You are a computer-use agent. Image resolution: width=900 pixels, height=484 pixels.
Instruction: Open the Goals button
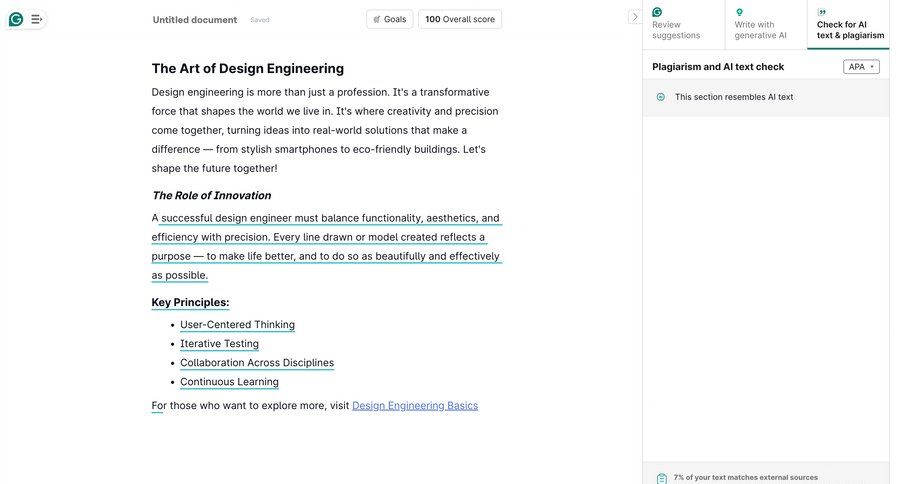389,19
